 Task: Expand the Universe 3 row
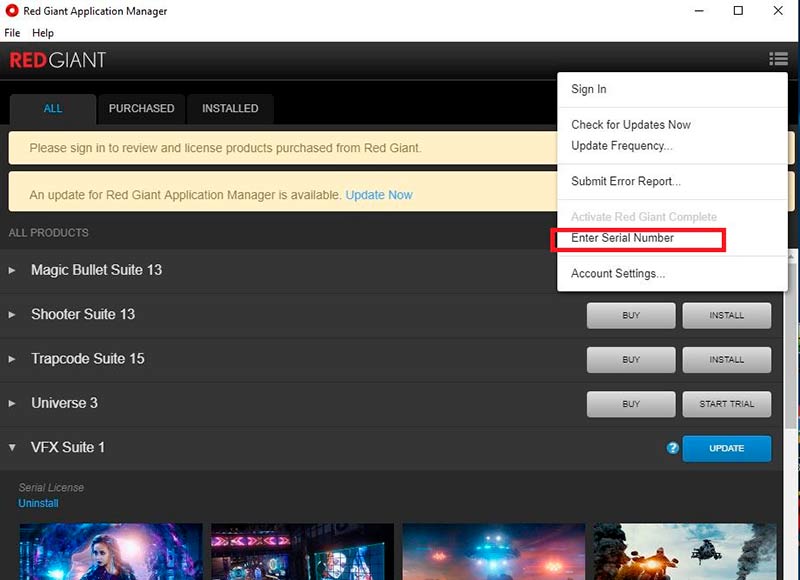tap(12, 404)
